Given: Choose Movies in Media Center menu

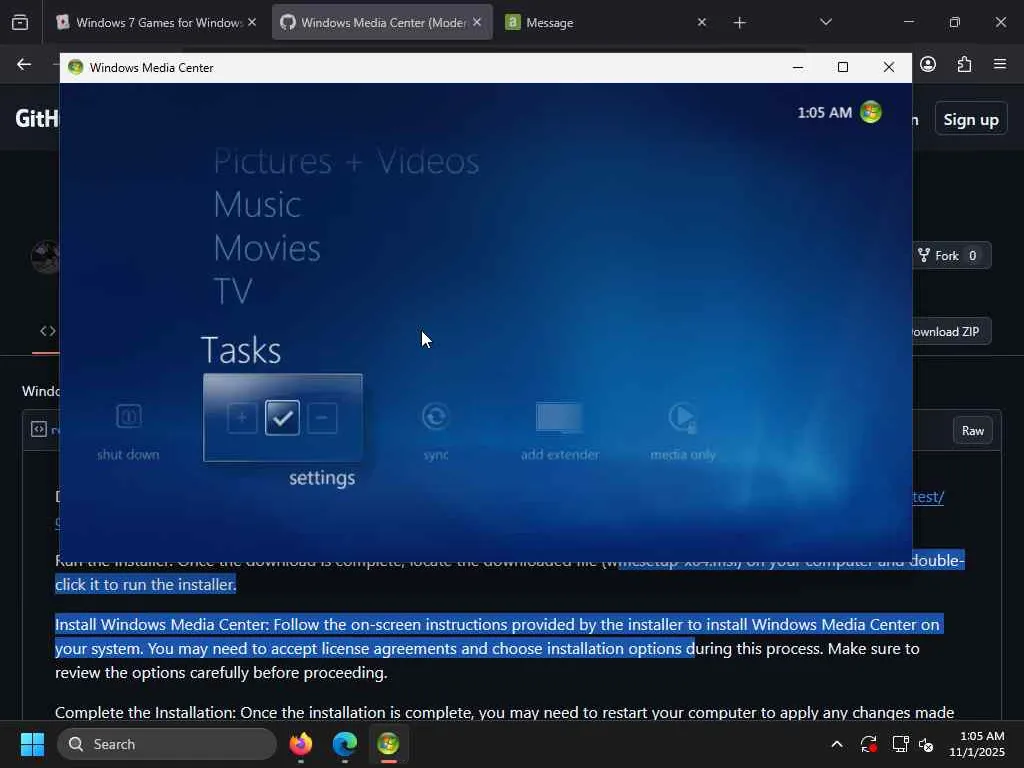Looking at the screenshot, I should 266,248.
